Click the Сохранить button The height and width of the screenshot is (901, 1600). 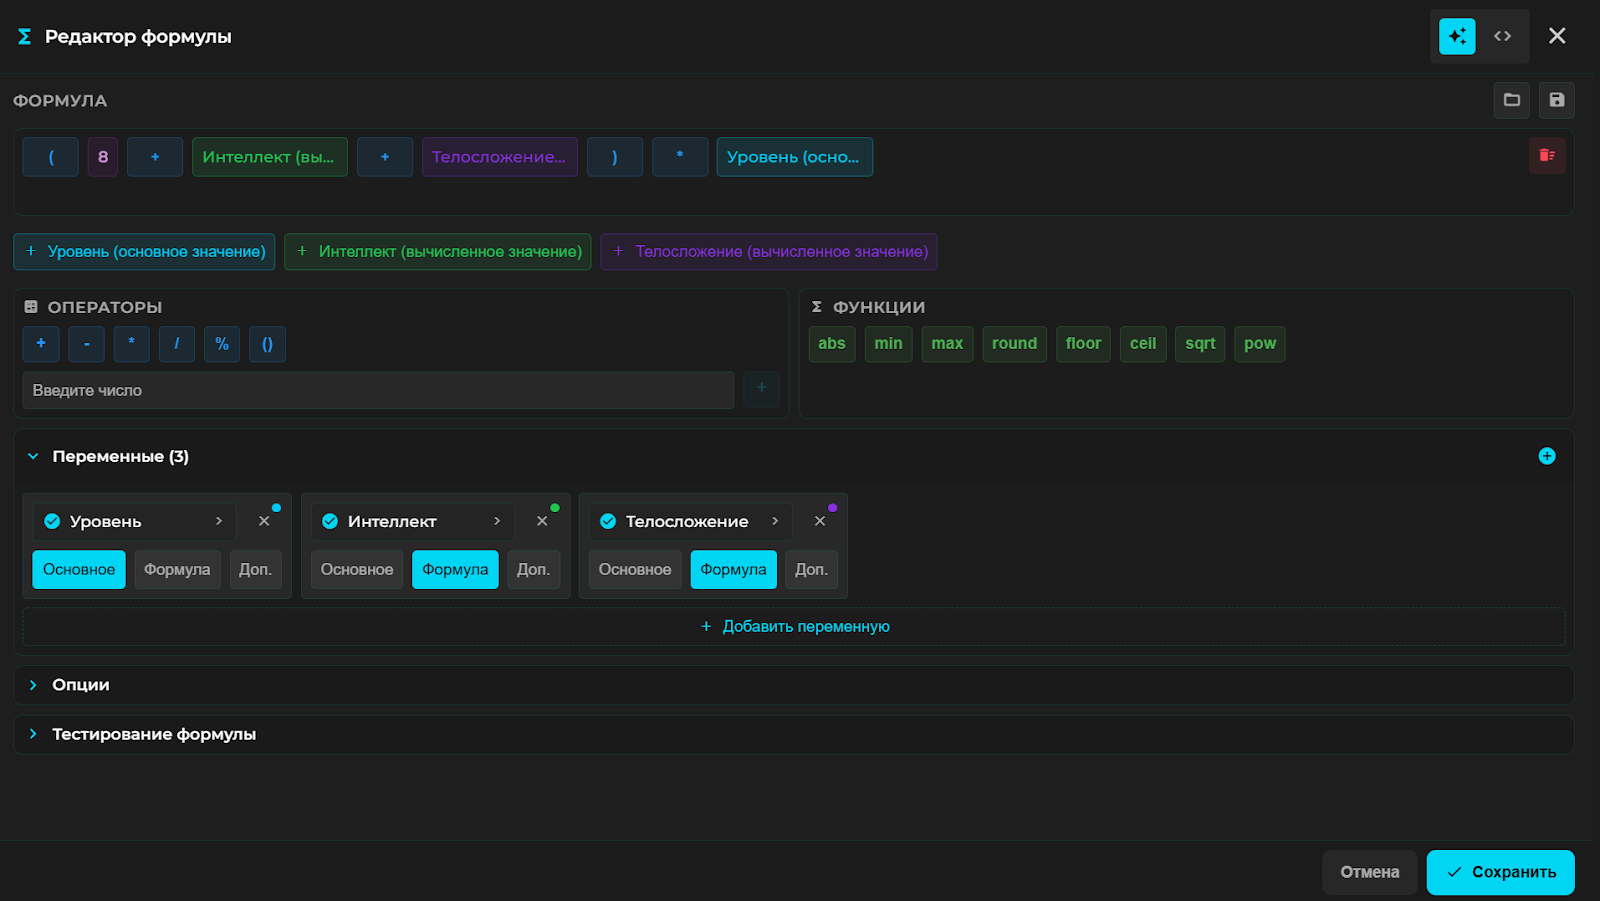1500,872
